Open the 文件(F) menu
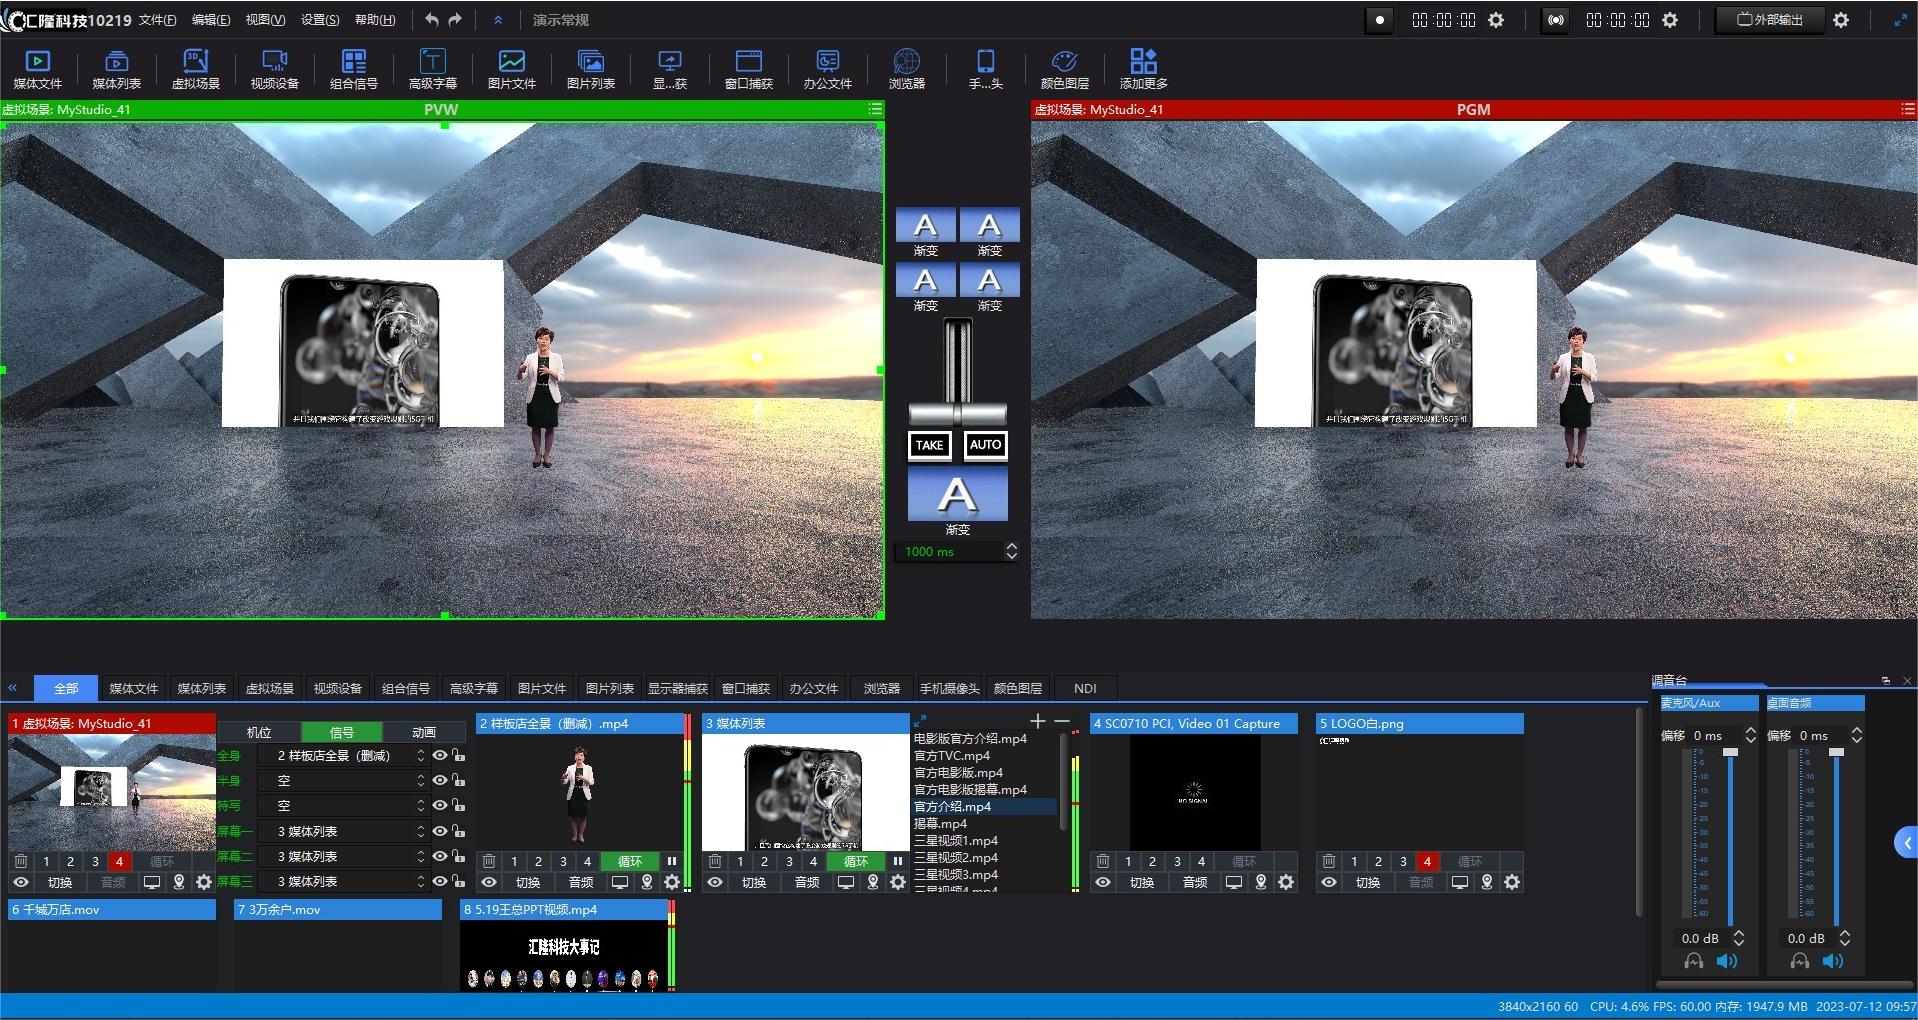Viewport: 1918px width, 1020px height. (x=157, y=20)
